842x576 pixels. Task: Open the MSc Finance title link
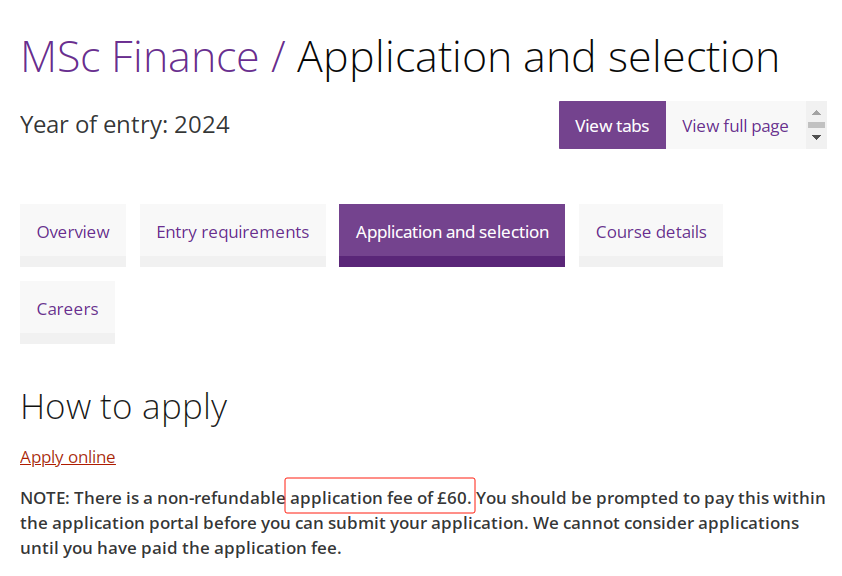tap(140, 57)
